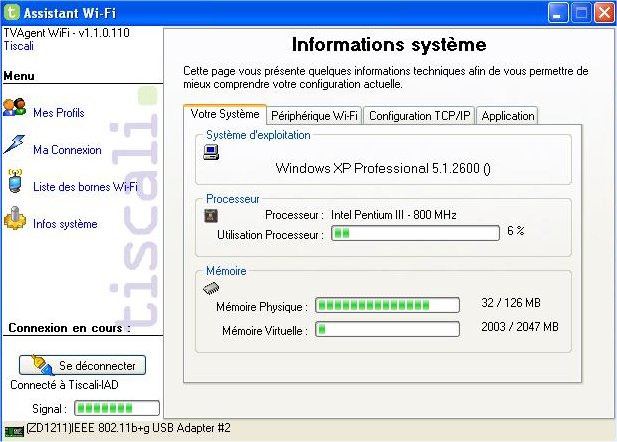Click the processor chip icon

click(211, 215)
